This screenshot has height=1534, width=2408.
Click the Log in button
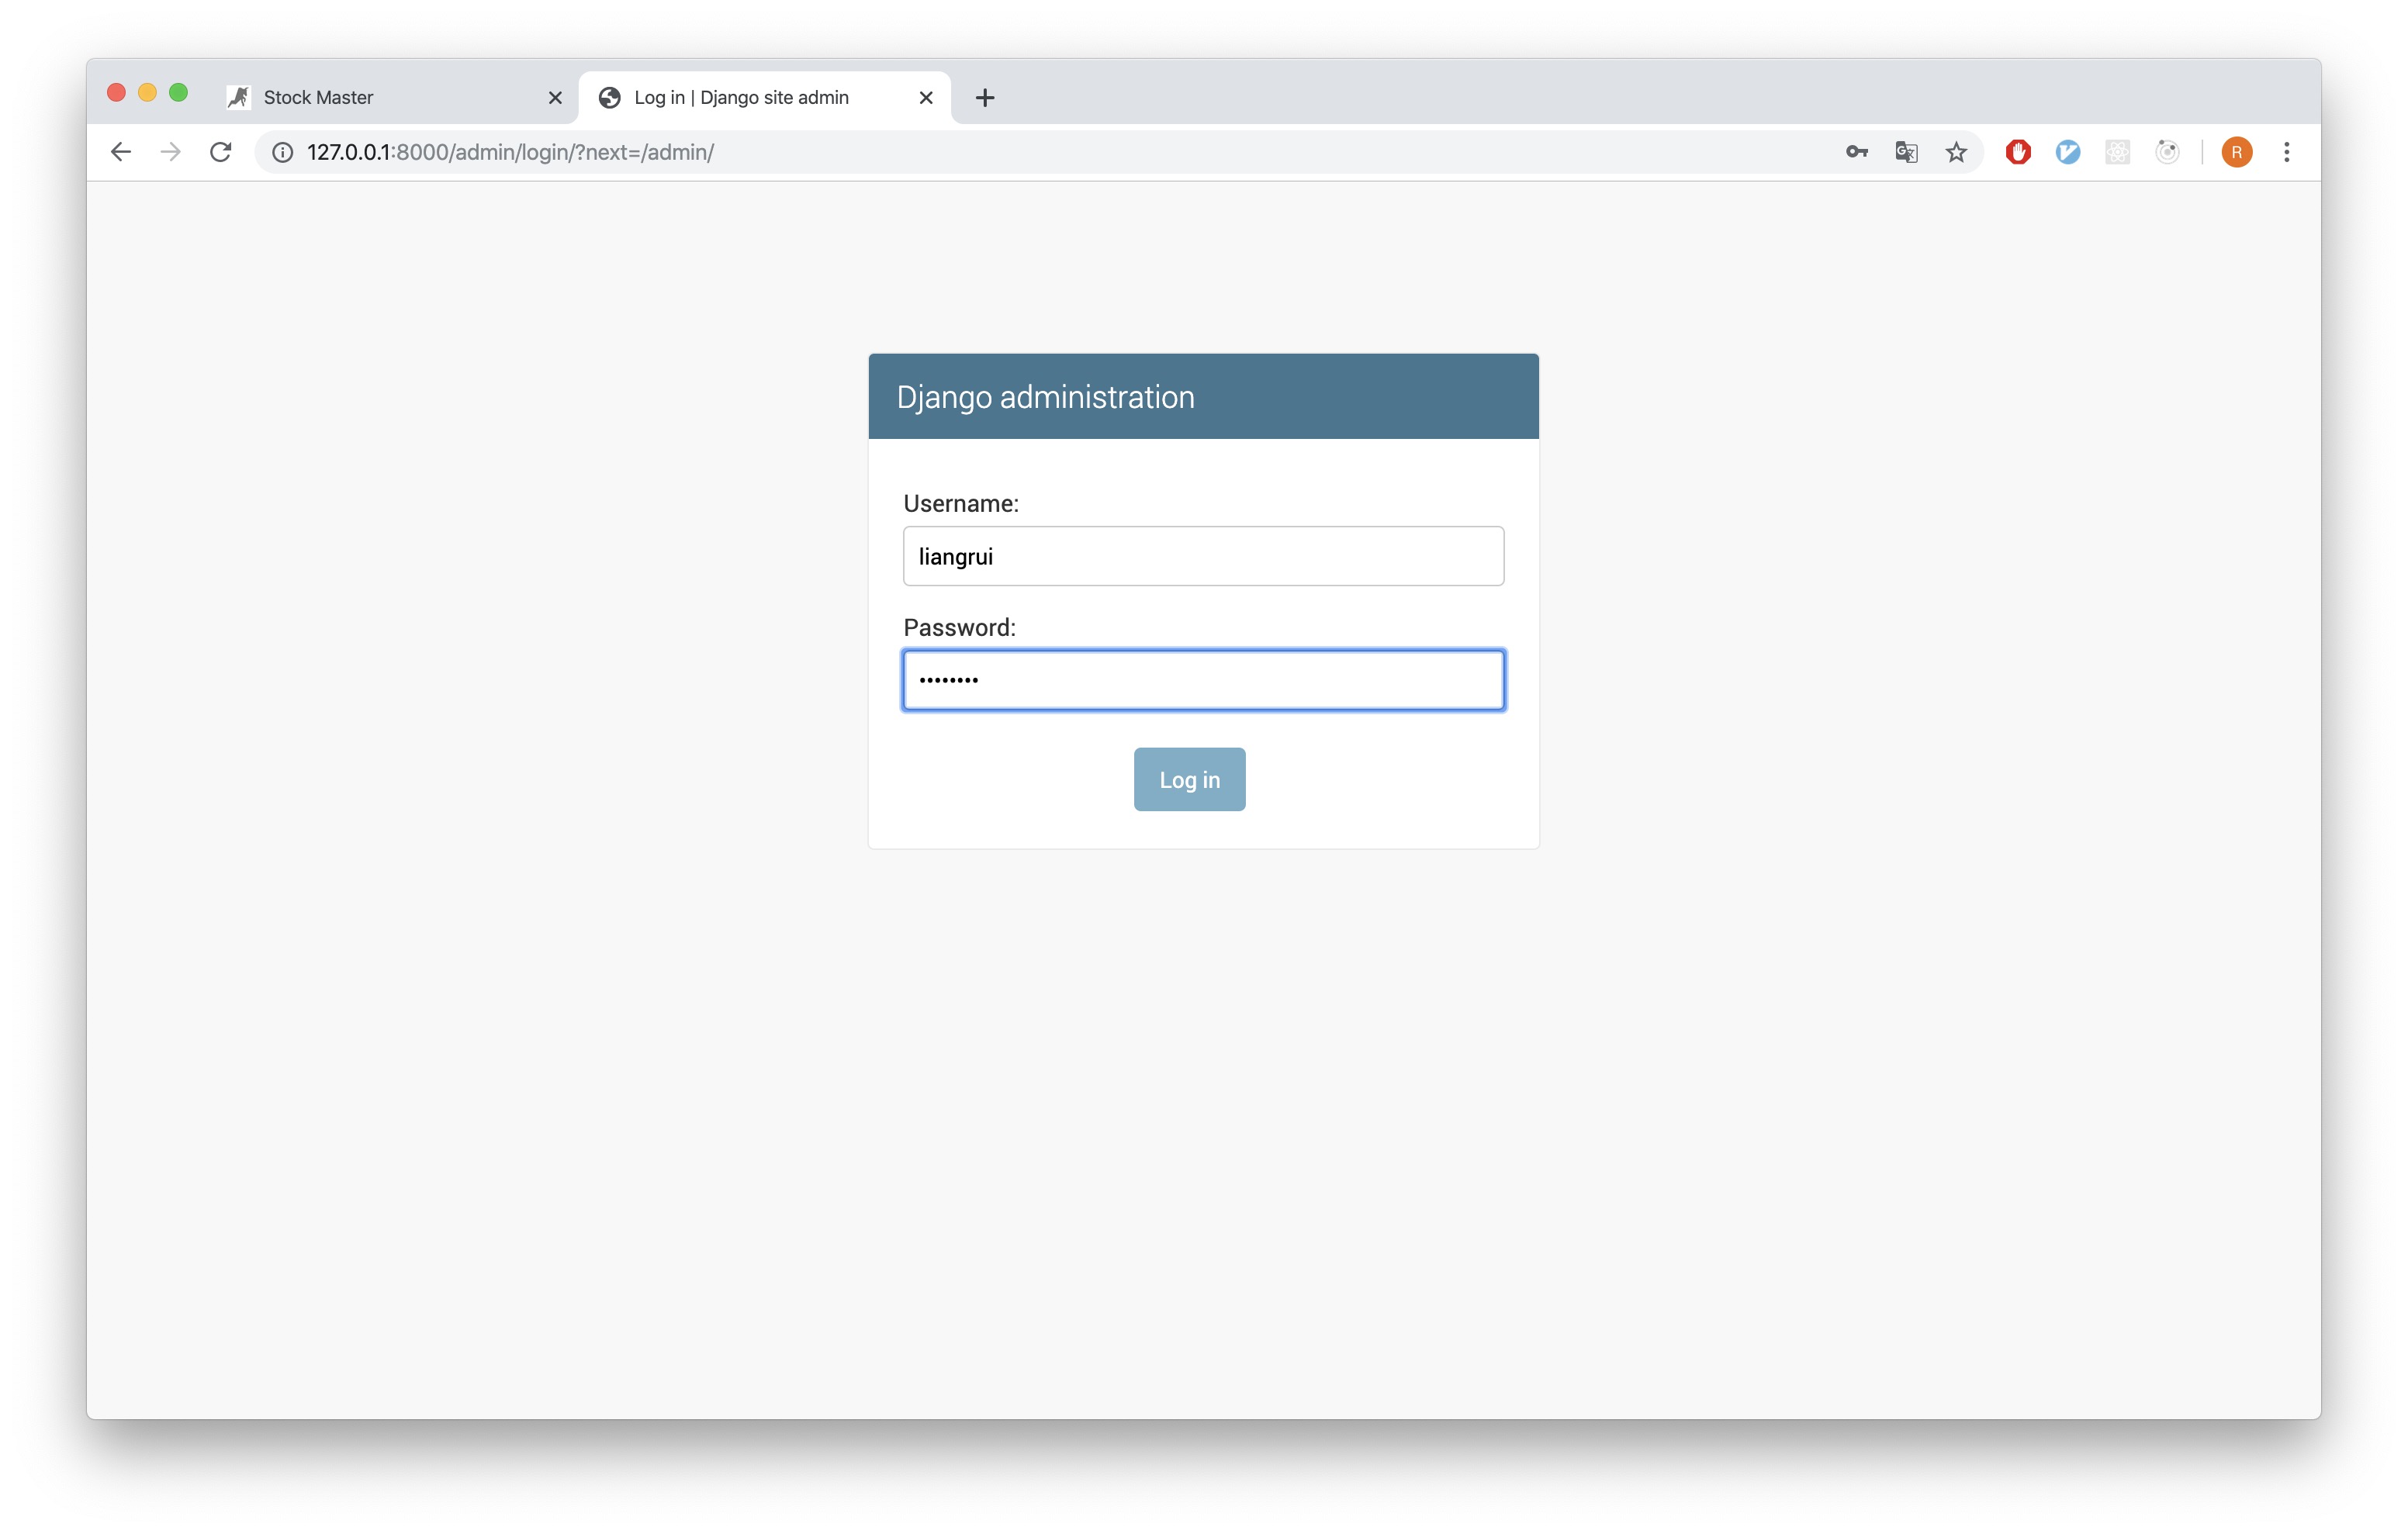pos(1189,779)
